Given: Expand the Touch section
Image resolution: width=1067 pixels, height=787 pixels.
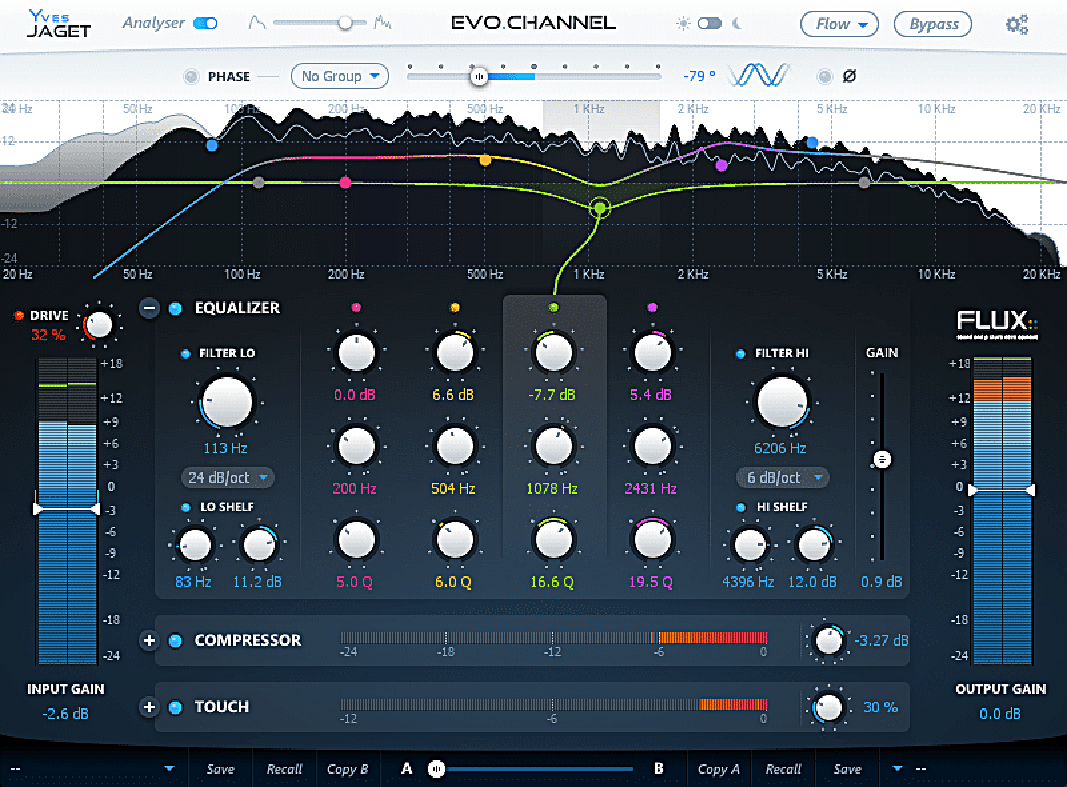Looking at the screenshot, I should (149, 707).
